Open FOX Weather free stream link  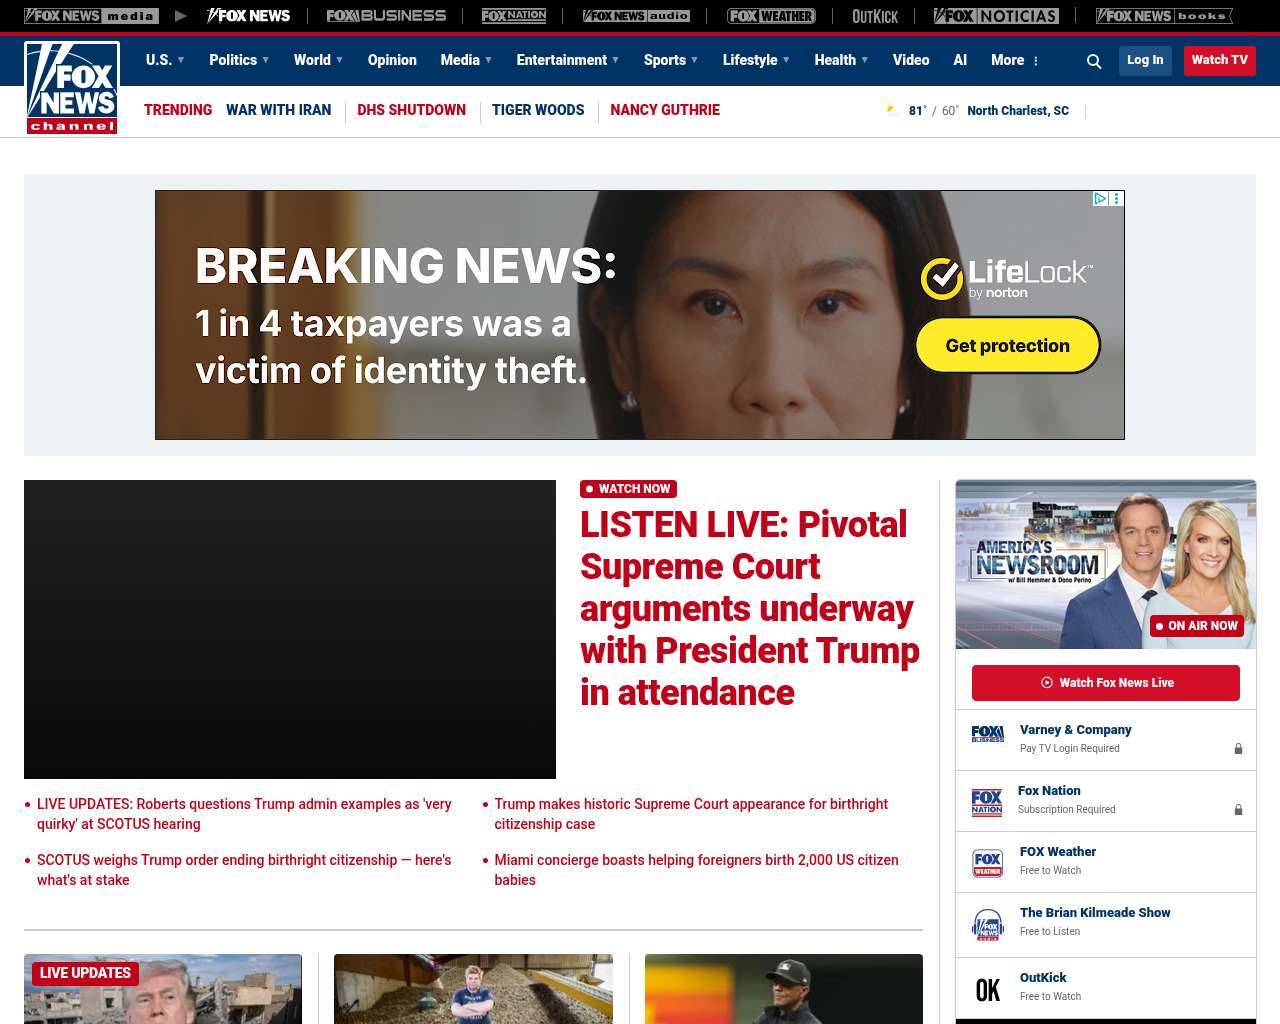click(1058, 852)
